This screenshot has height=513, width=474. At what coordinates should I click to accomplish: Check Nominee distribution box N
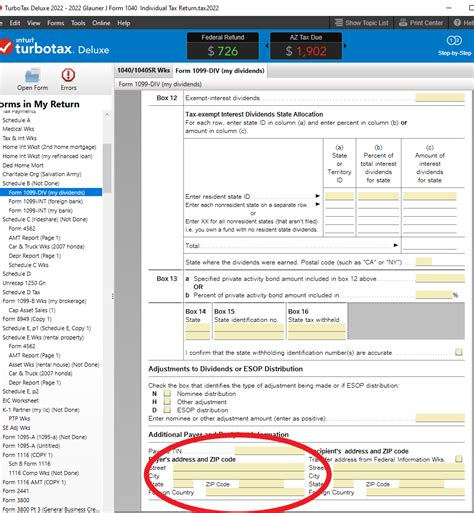(167, 394)
